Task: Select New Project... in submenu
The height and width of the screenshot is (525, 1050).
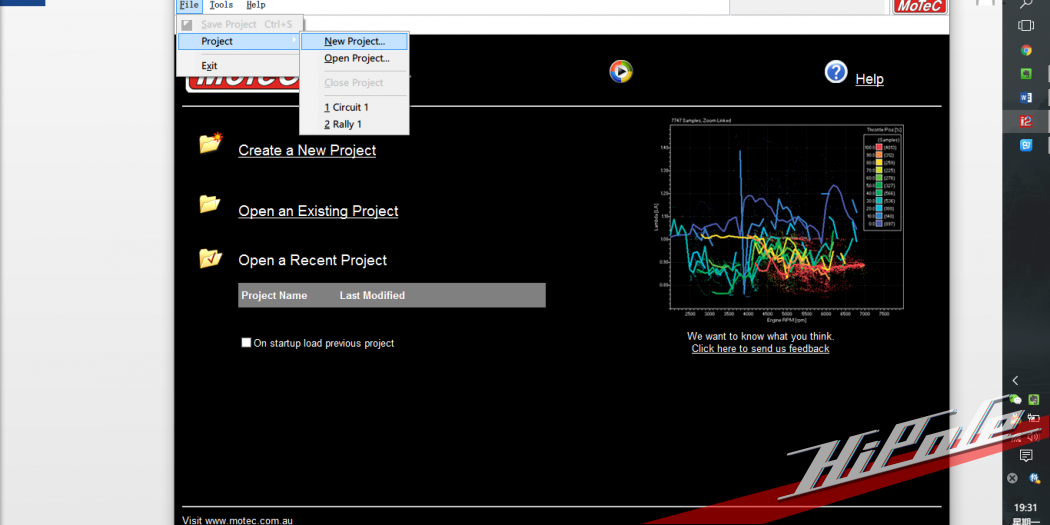Action: click(354, 42)
